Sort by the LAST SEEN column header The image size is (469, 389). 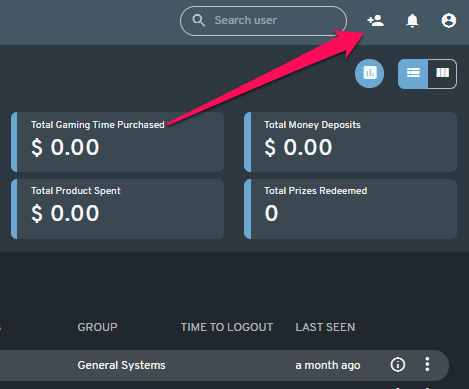[325, 327]
